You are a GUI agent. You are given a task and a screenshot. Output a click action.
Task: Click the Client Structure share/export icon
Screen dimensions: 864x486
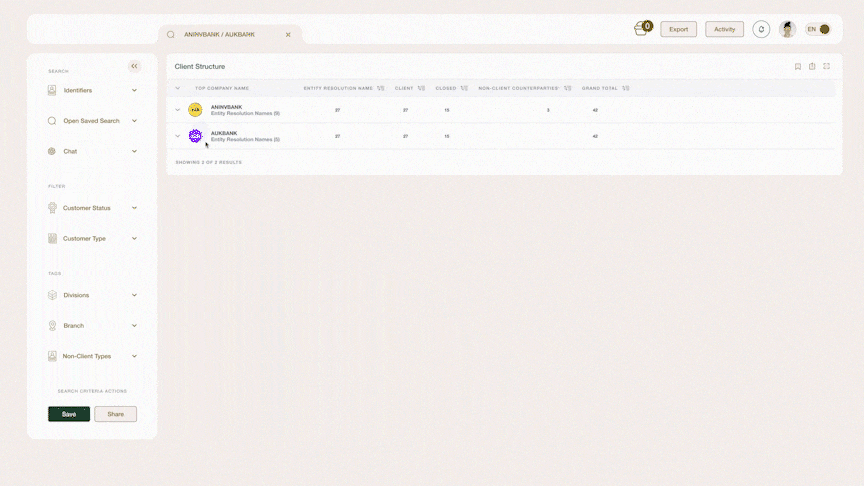click(x=812, y=66)
